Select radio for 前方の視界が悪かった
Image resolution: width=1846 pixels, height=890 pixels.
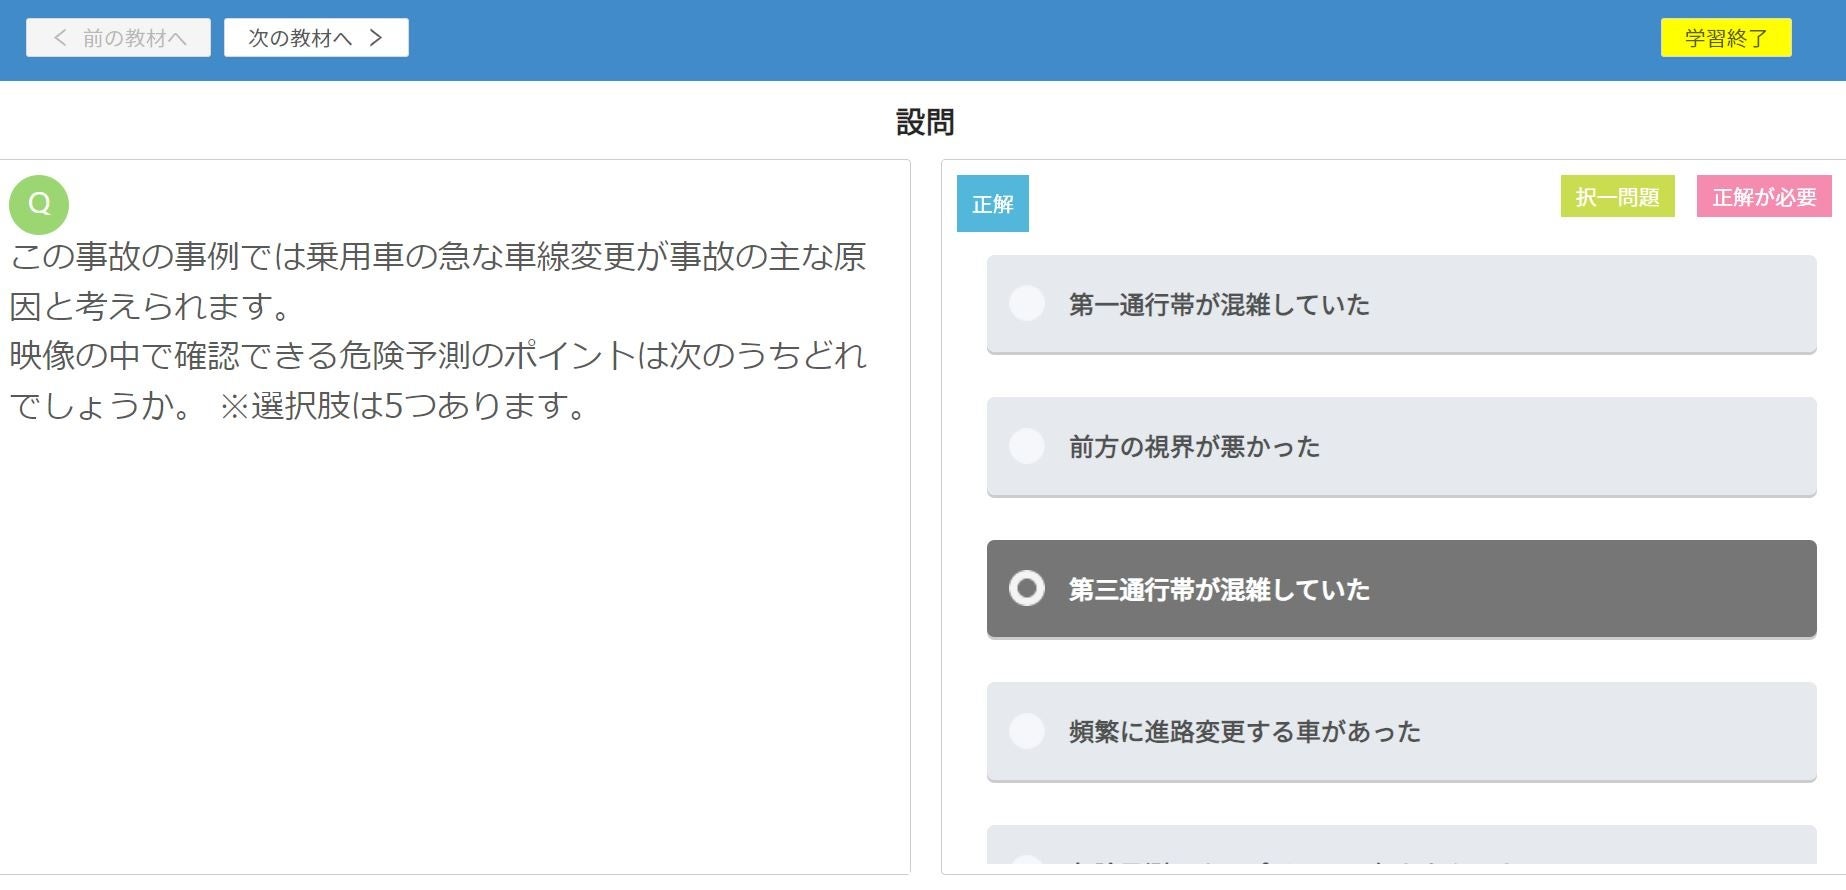click(1027, 446)
